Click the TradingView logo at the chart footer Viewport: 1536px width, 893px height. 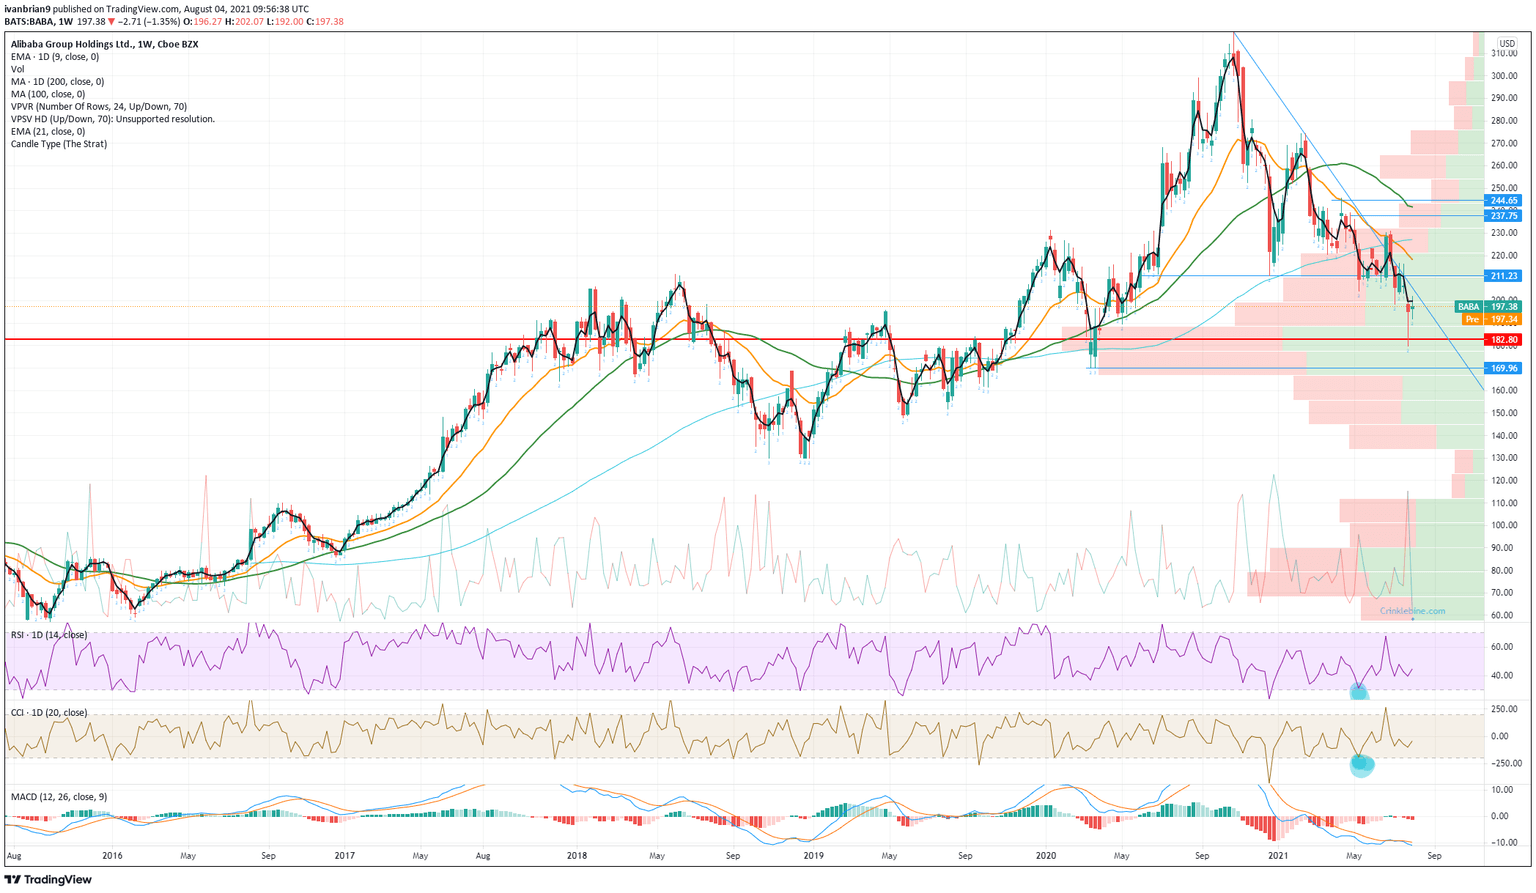(x=48, y=880)
